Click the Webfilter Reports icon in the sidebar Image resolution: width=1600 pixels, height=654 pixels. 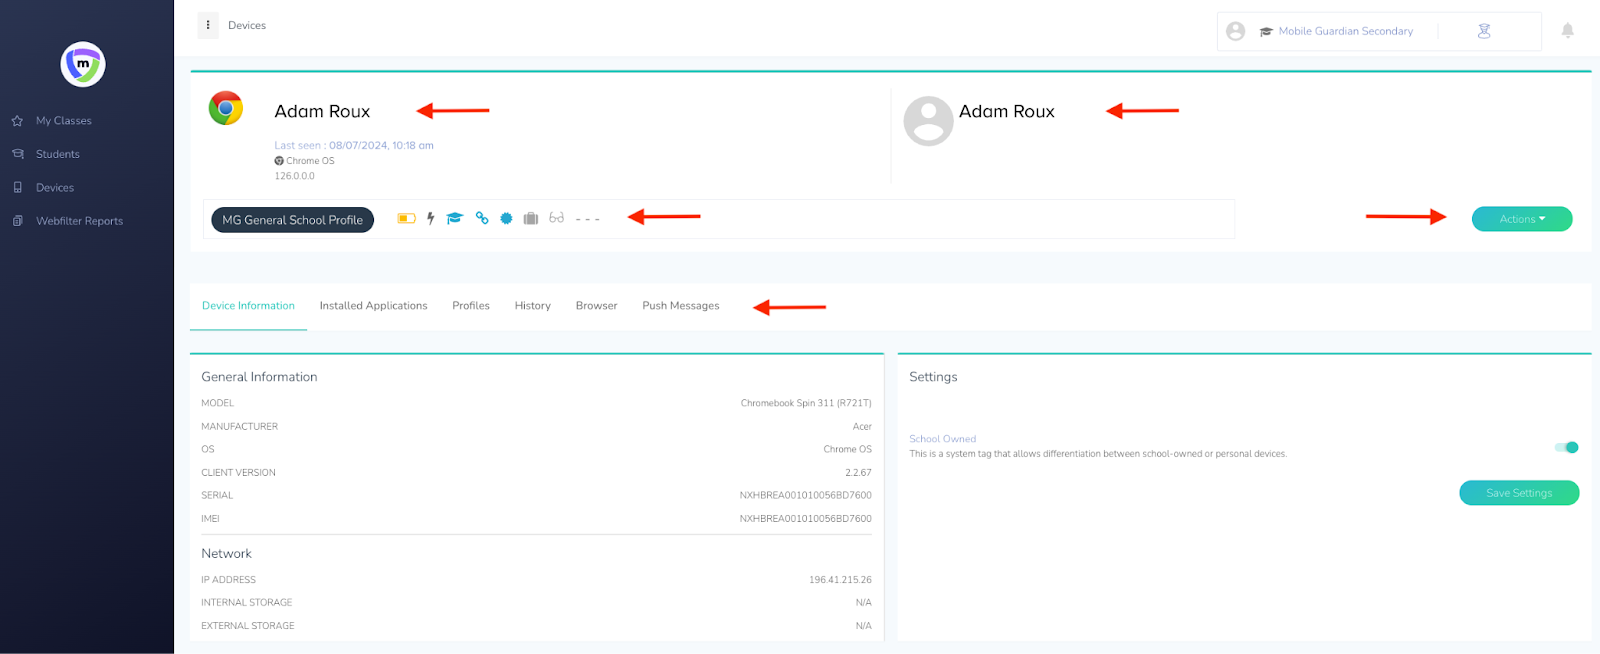[x=17, y=221]
